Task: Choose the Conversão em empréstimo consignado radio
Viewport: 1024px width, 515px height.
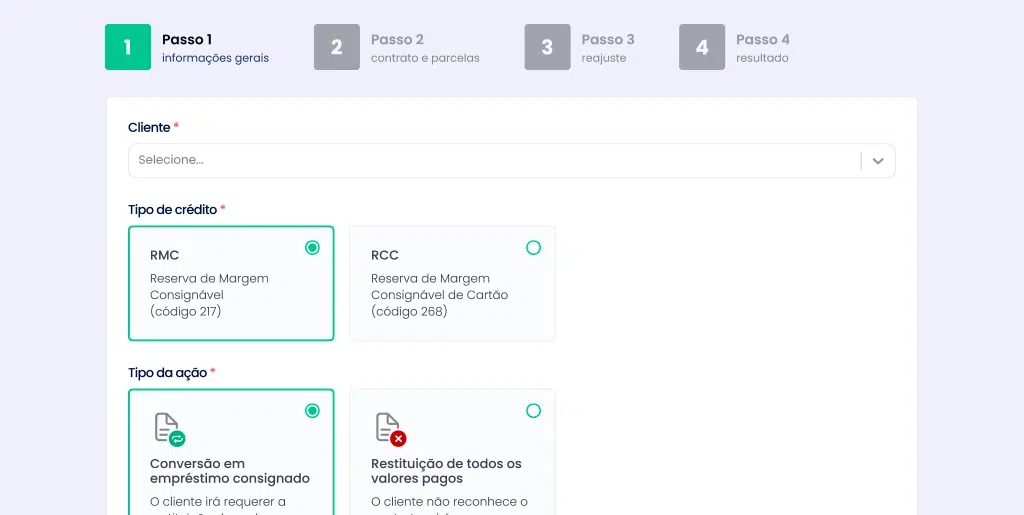Action: coord(312,411)
